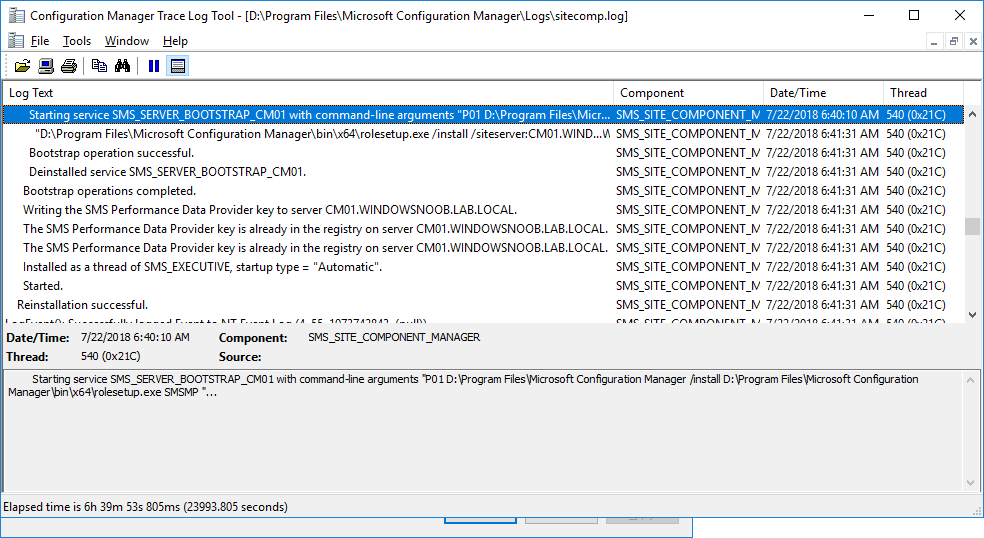Select the rolesetup.exe /install log row

coord(483,134)
